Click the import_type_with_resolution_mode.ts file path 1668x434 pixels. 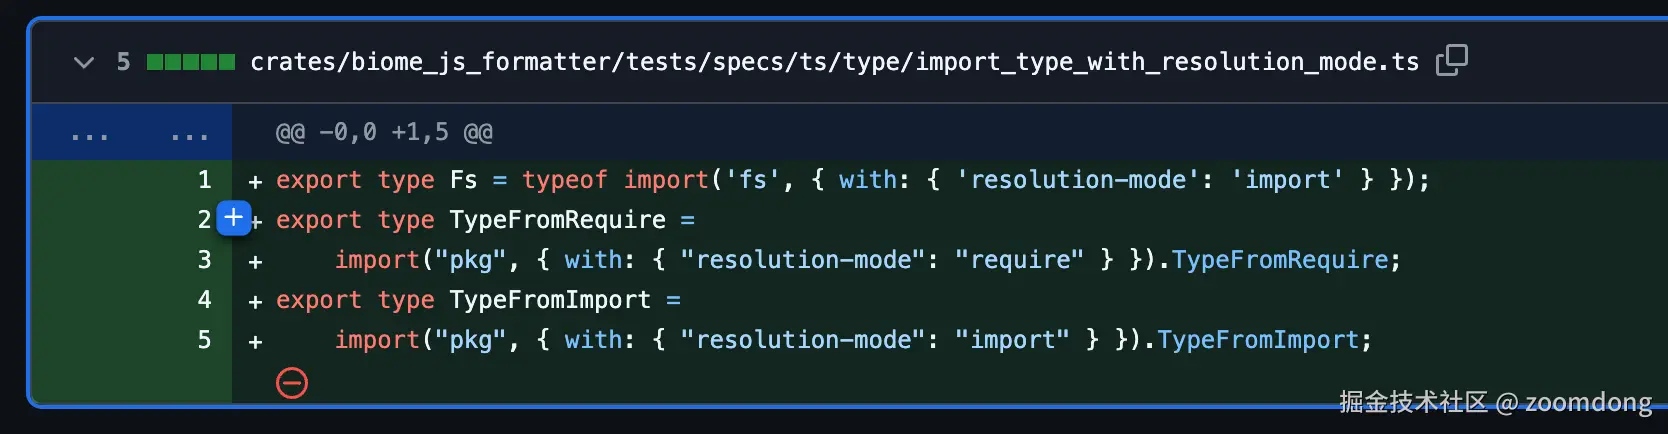(x=834, y=62)
